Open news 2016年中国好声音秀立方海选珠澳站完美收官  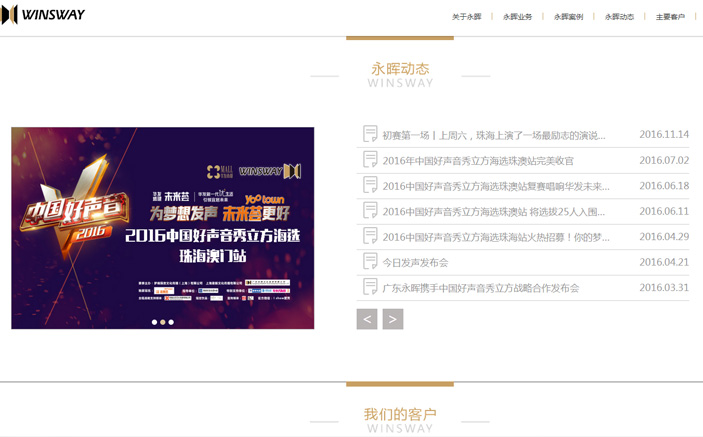tap(478, 160)
